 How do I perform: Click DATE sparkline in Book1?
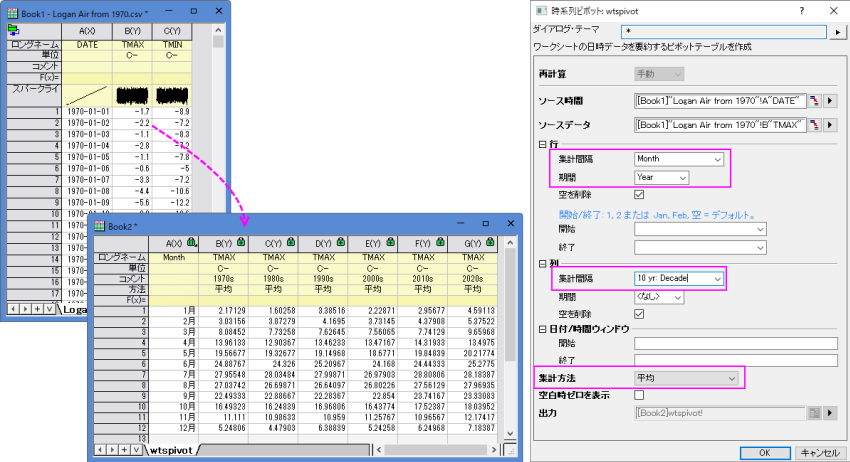point(87,96)
